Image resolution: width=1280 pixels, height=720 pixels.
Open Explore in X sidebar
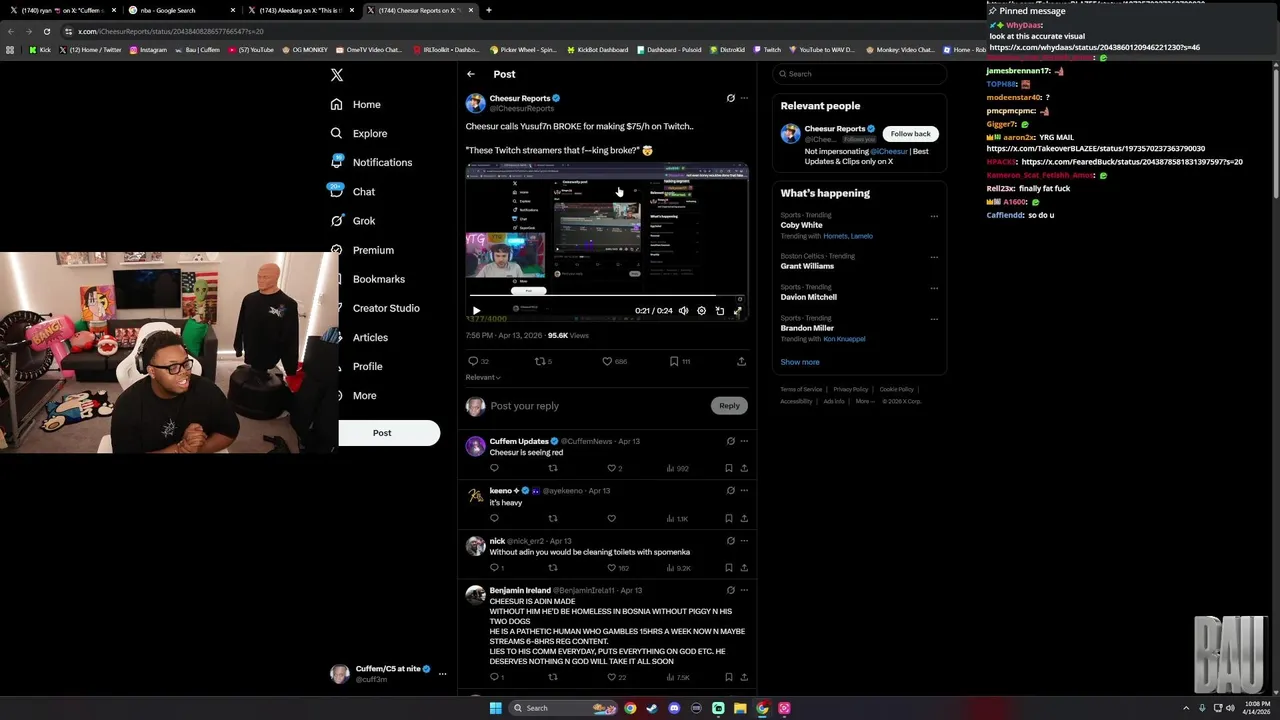(359, 133)
